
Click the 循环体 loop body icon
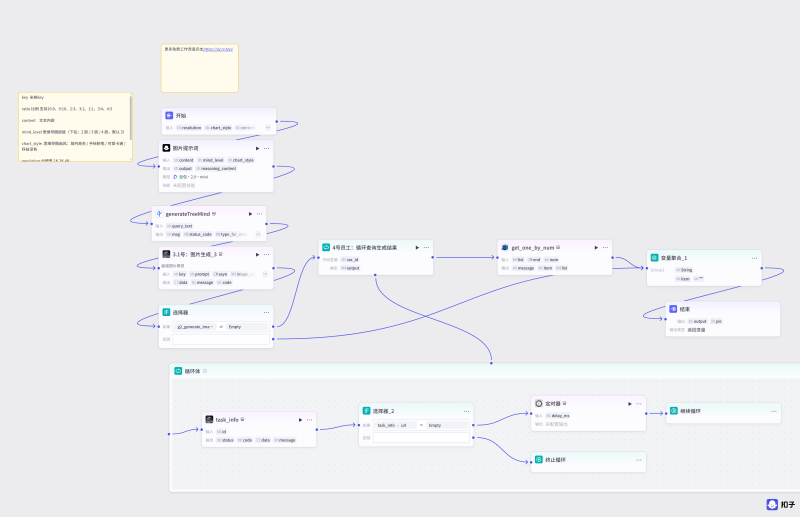tap(178, 371)
